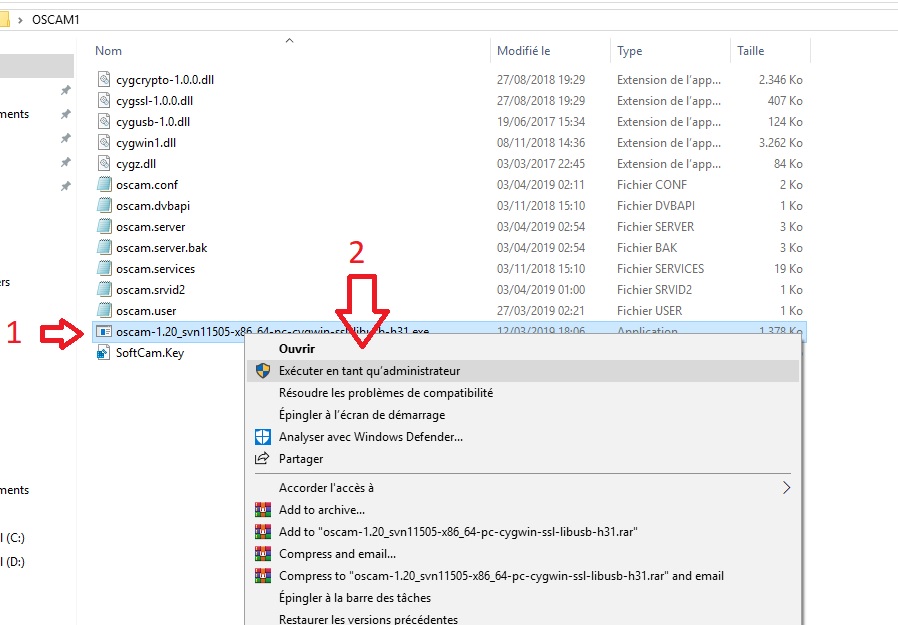Choose Ouvrir from the context menu

(x=297, y=348)
